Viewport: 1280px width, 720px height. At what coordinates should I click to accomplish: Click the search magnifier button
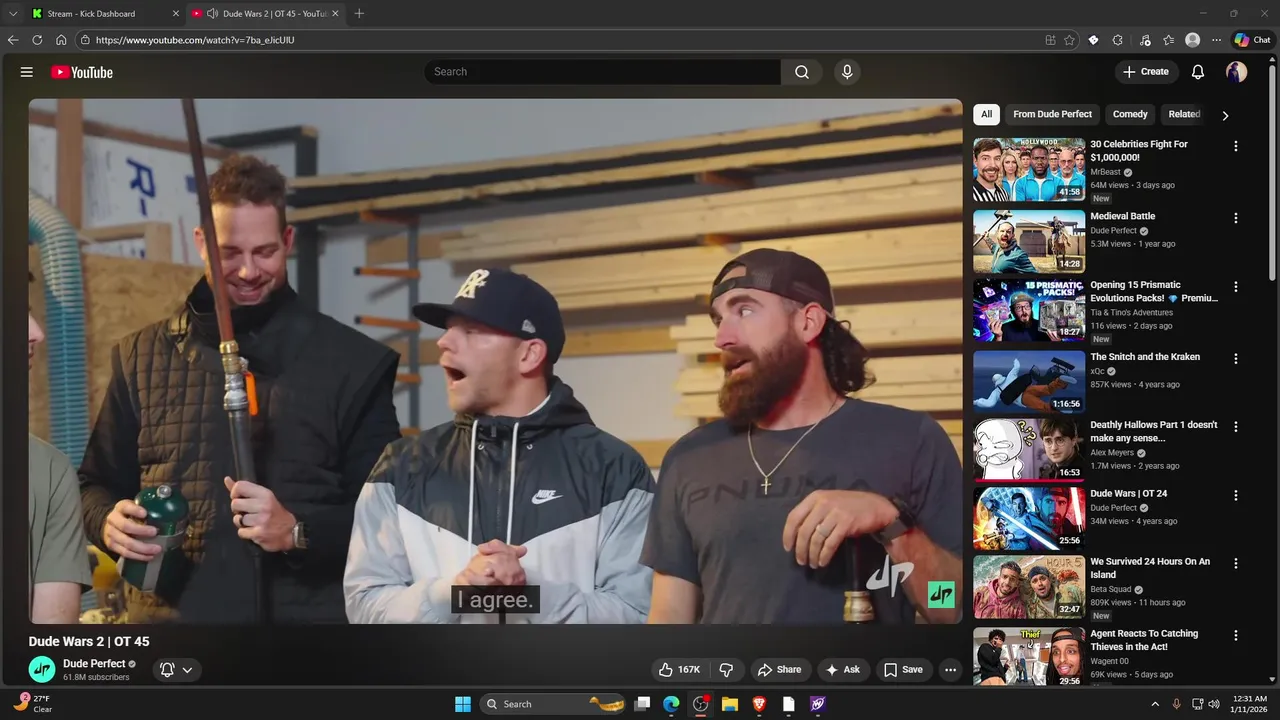pyautogui.click(x=802, y=72)
